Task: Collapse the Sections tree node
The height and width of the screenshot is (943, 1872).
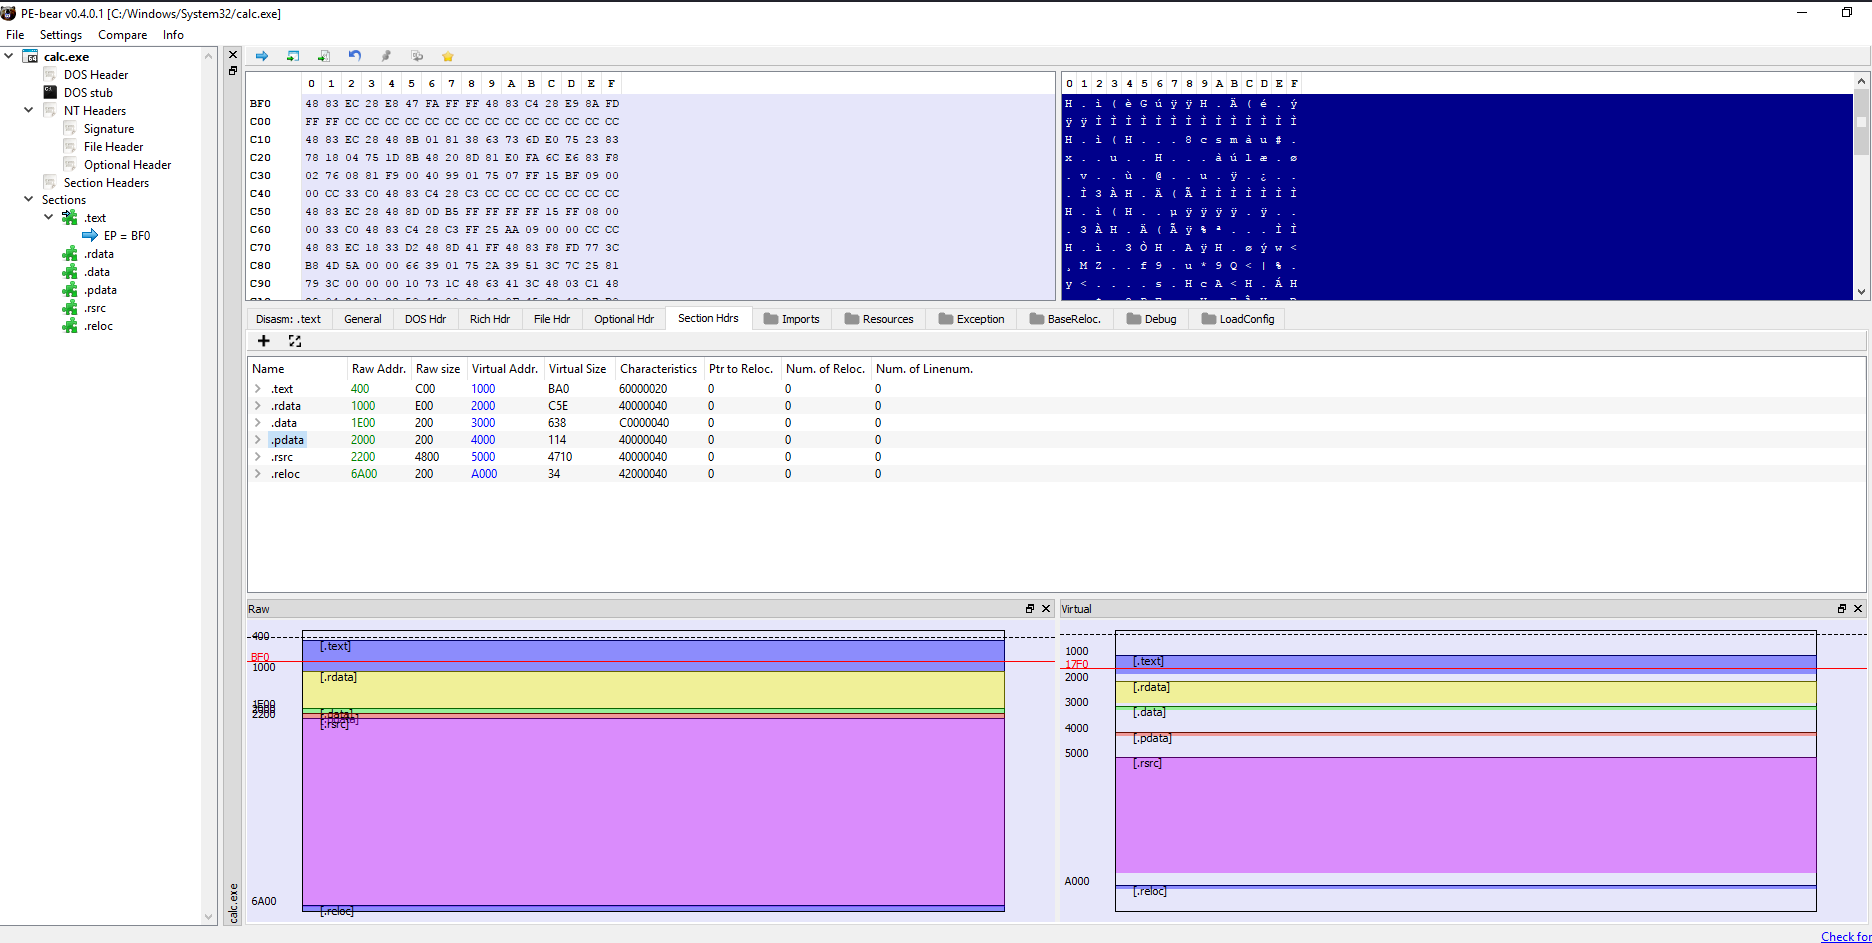Action: pyautogui.click(x=28, y=199)
